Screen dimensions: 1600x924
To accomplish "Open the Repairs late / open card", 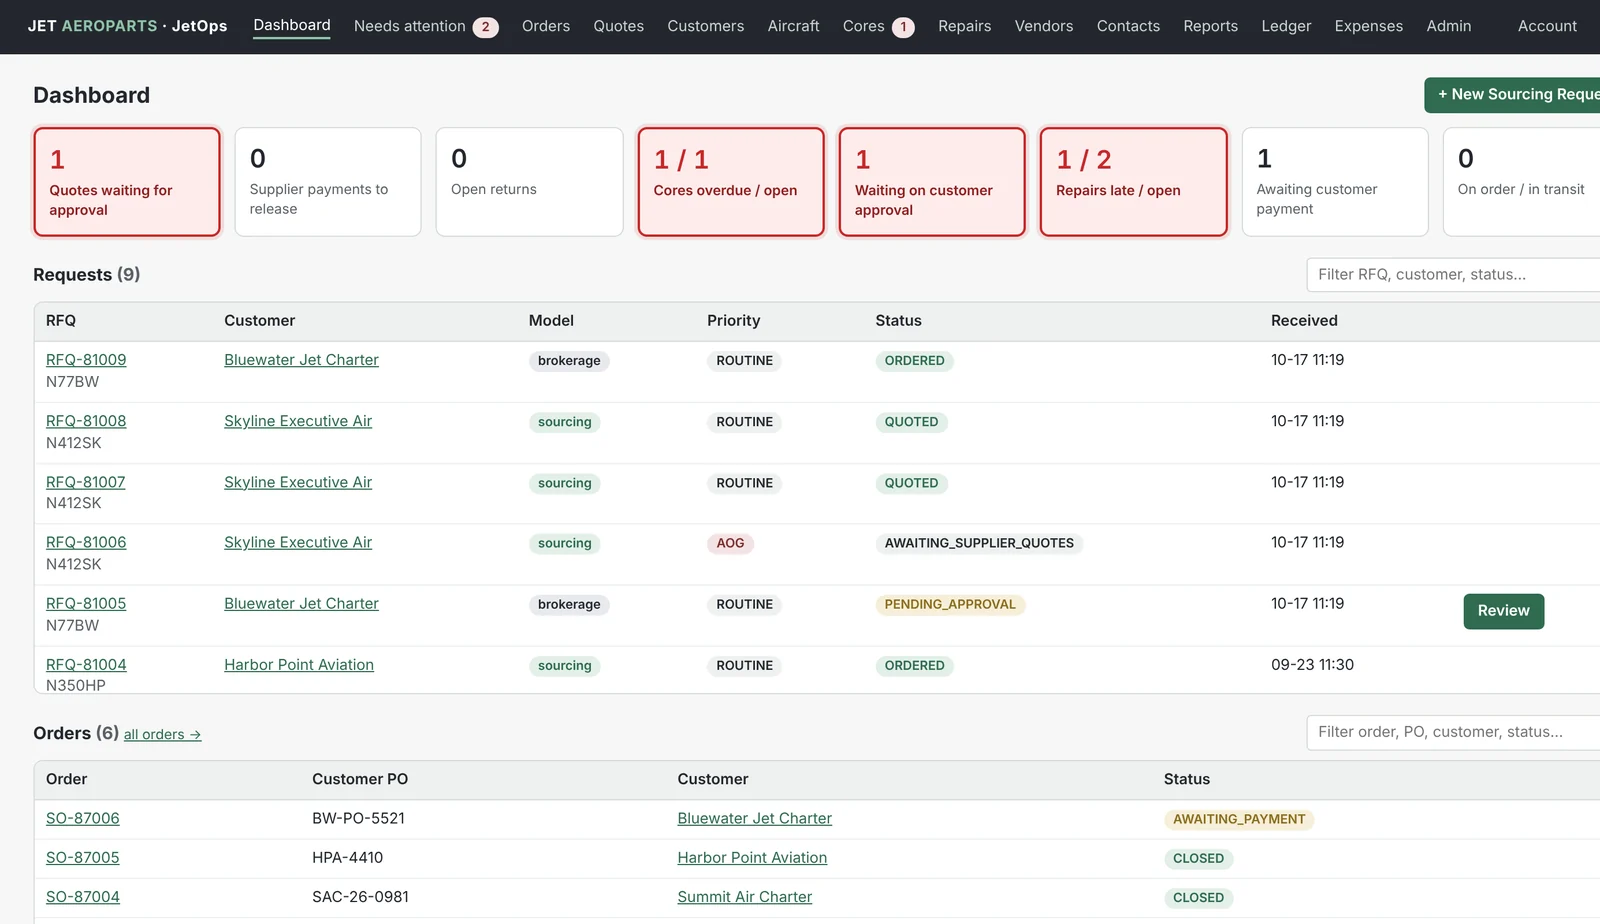I will click(1134, 182).
